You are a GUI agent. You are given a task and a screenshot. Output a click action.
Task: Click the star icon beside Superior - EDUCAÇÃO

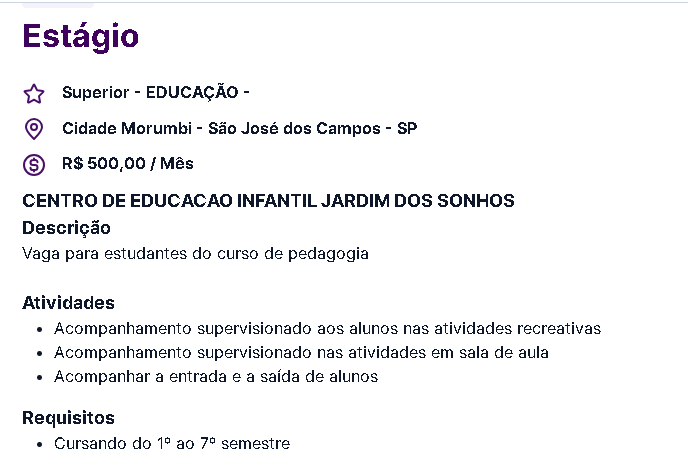[34, 93]
